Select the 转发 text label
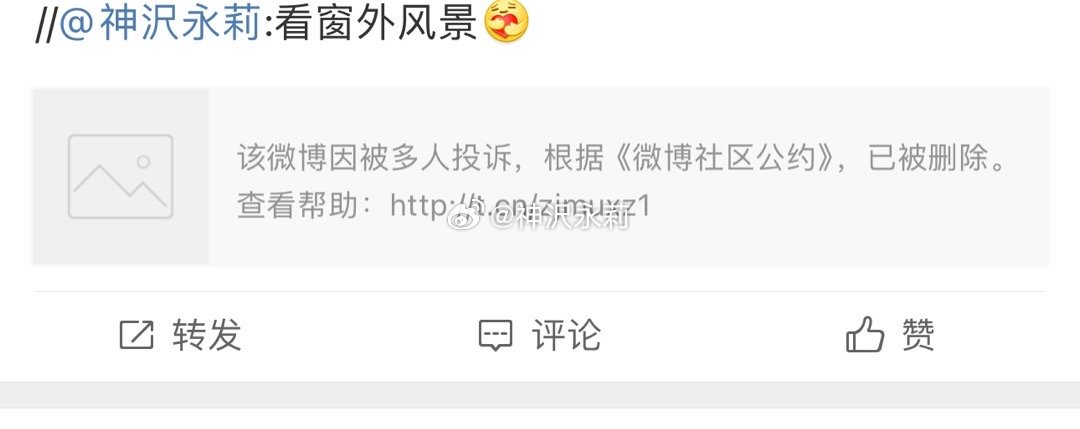Screen dimensions: 1080x429 (x=207, y=335)
